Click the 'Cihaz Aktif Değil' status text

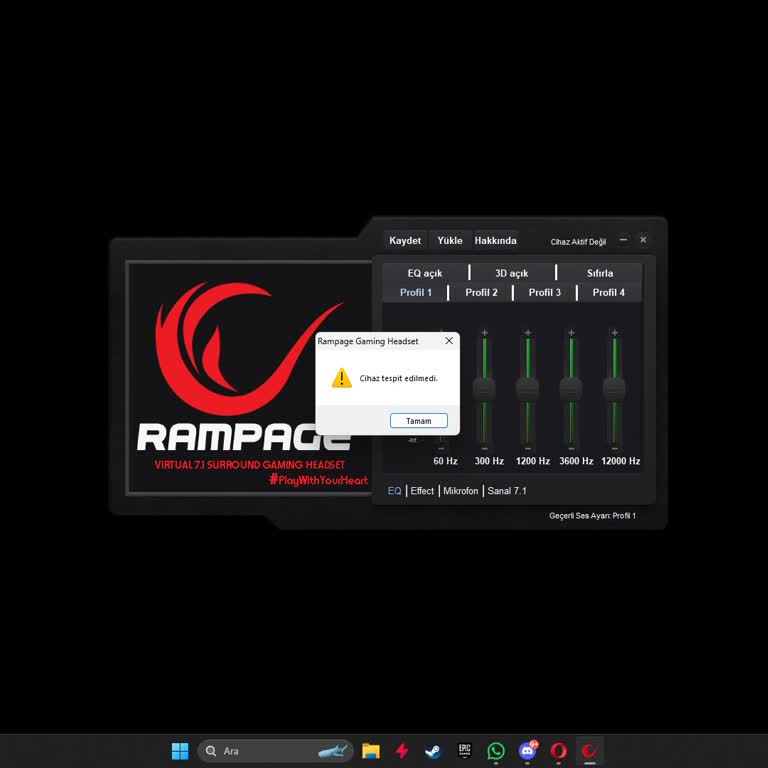578,242
